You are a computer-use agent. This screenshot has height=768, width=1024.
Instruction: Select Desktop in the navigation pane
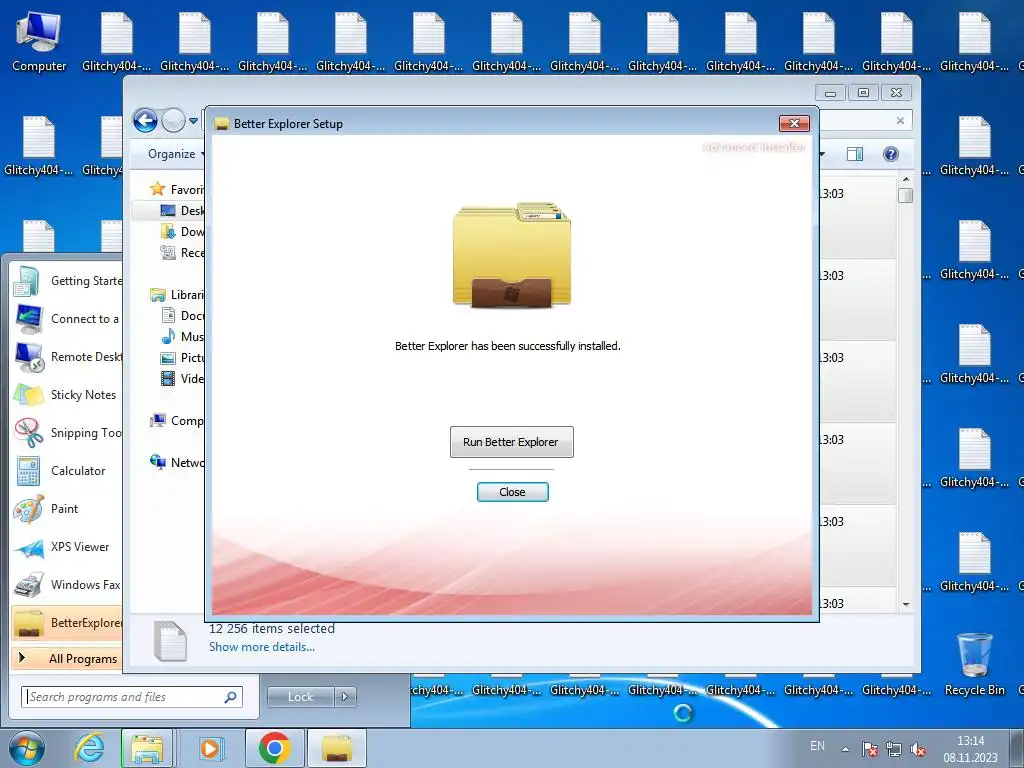(x=182, y=210)
